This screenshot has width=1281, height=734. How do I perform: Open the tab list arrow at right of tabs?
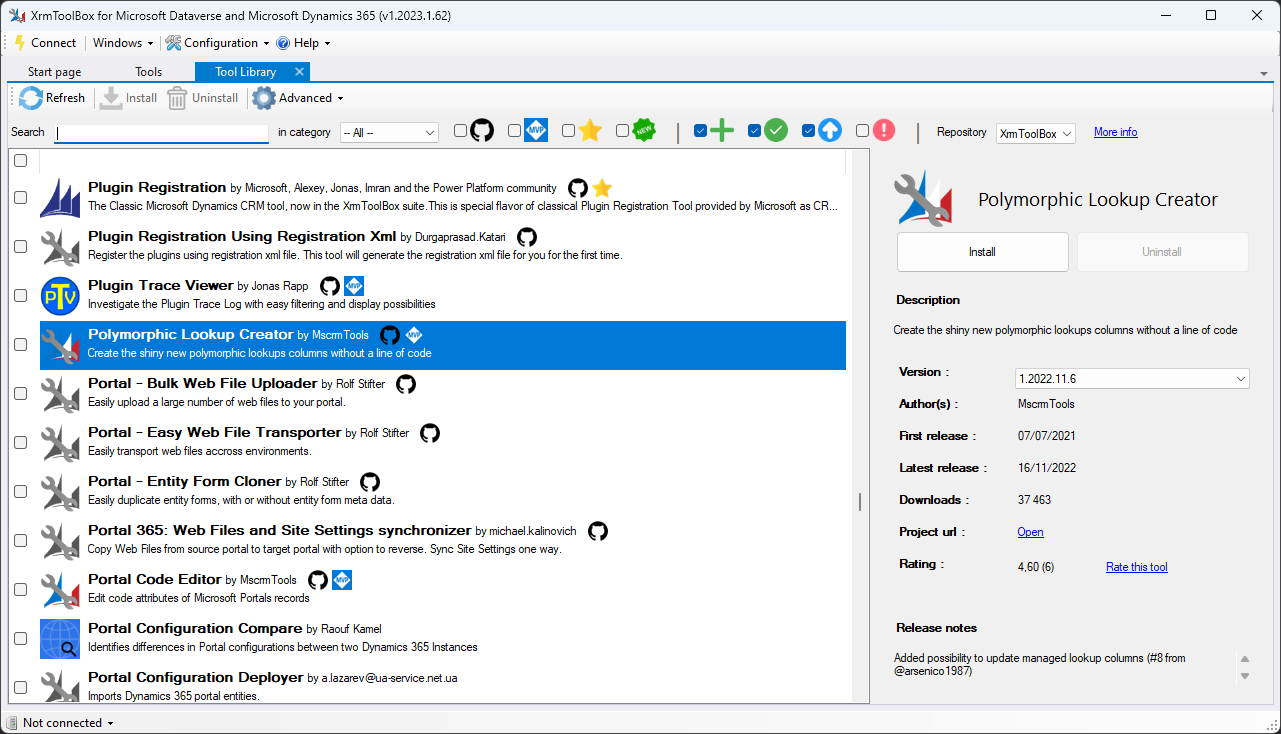coord(1264,74)
